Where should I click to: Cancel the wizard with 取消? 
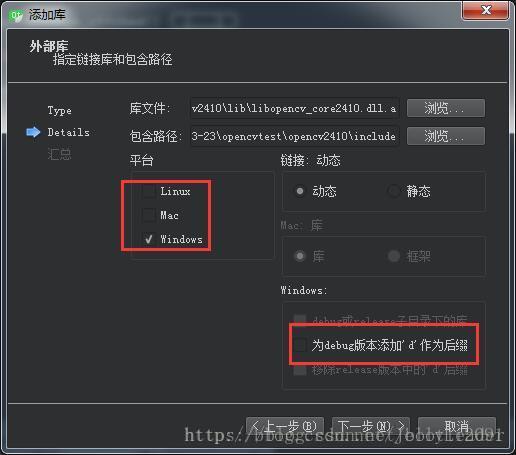pyautogui.click(x=457, y=426)
